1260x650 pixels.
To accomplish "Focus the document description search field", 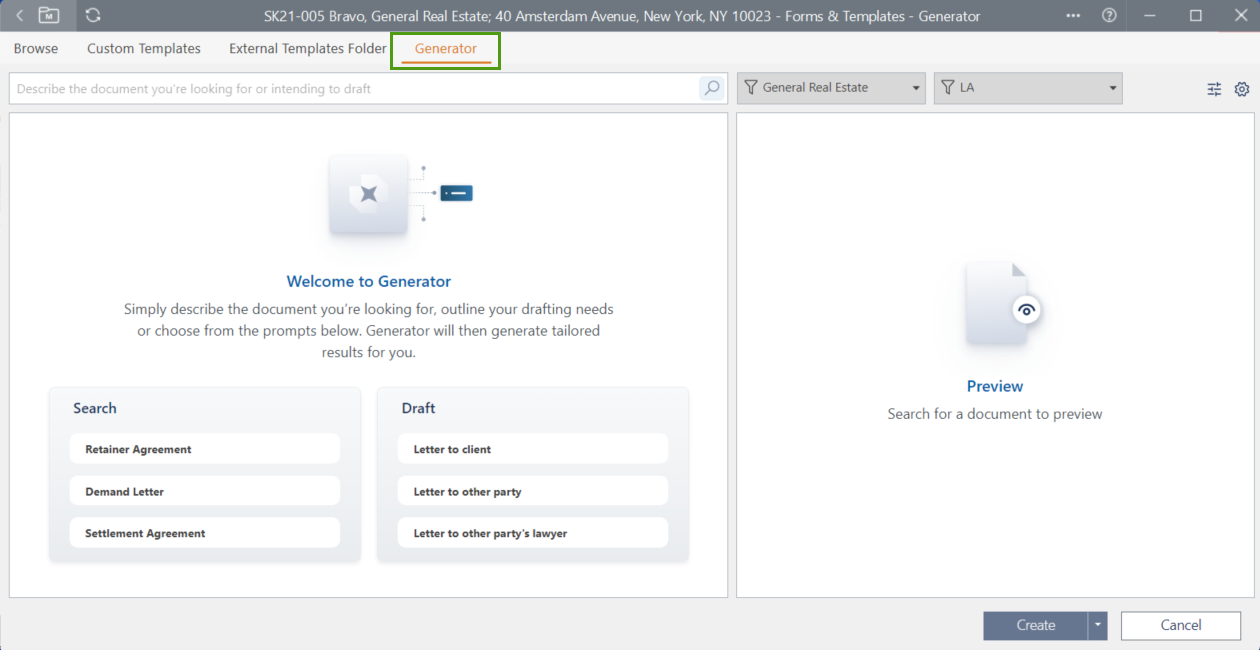I will (x=355, y=89).
